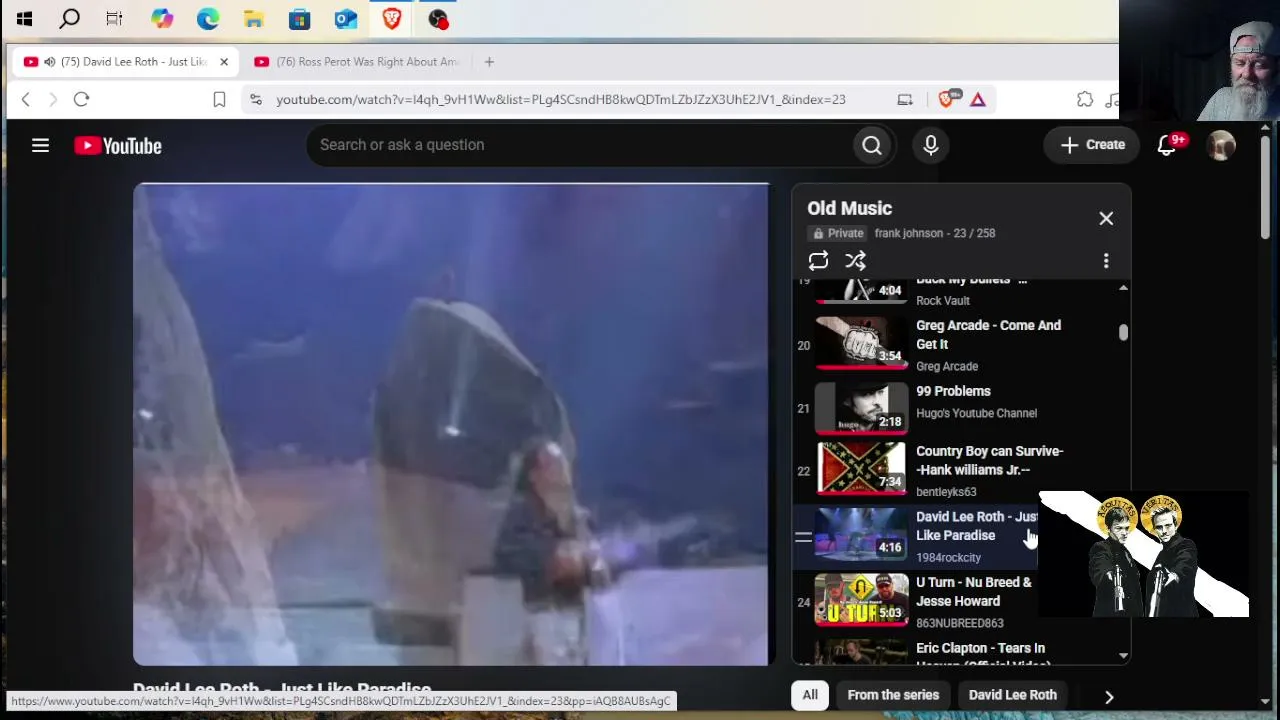
Task: Select the All filter chip
Action: 810,695
